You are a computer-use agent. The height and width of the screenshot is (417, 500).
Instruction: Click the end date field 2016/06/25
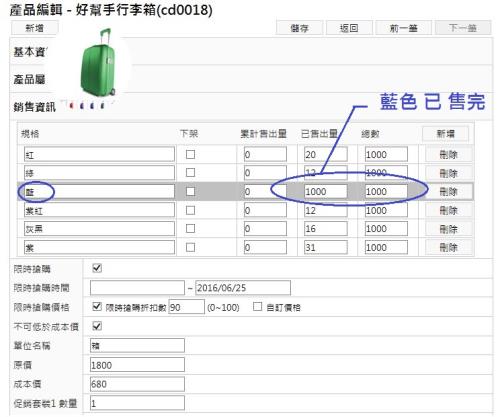click(x=243, y=288)
